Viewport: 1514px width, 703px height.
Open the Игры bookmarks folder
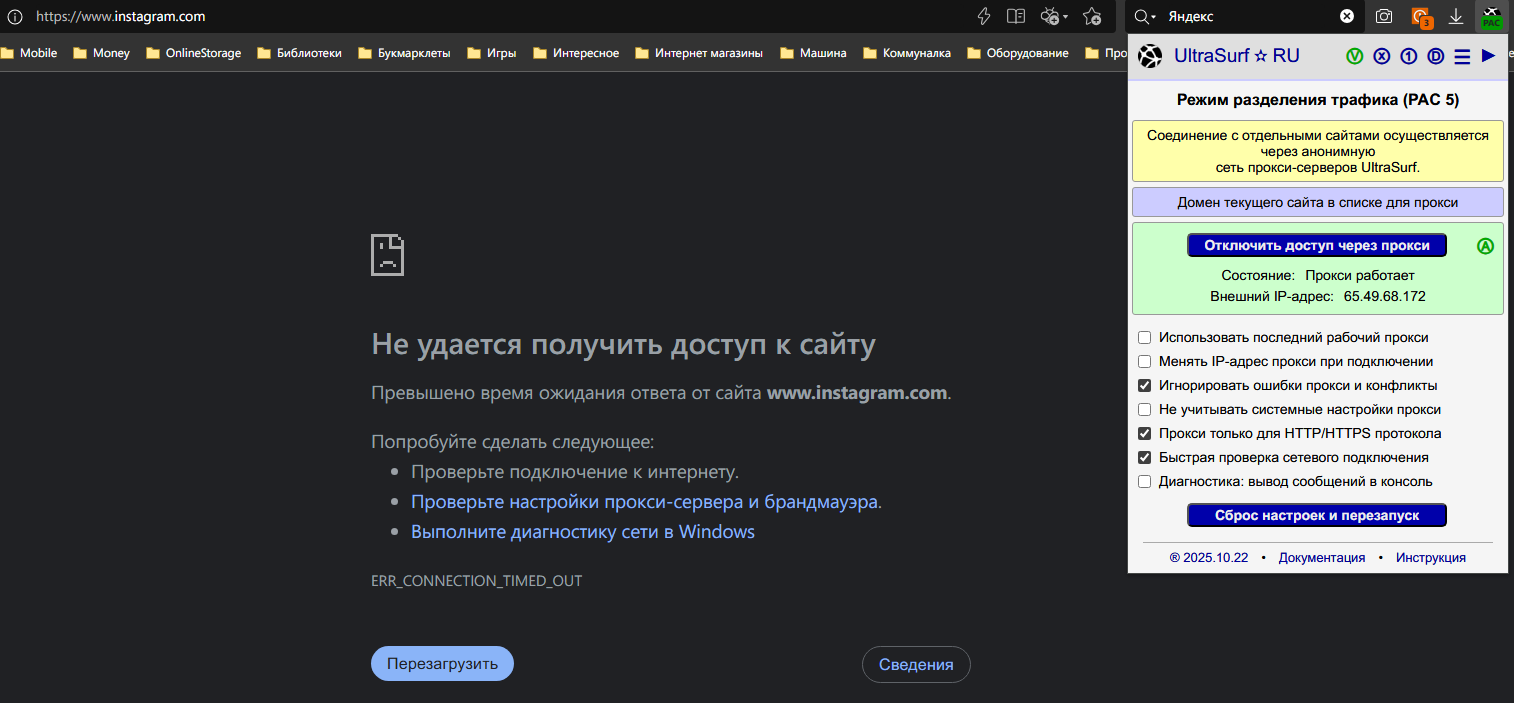[x=491, y=53]
